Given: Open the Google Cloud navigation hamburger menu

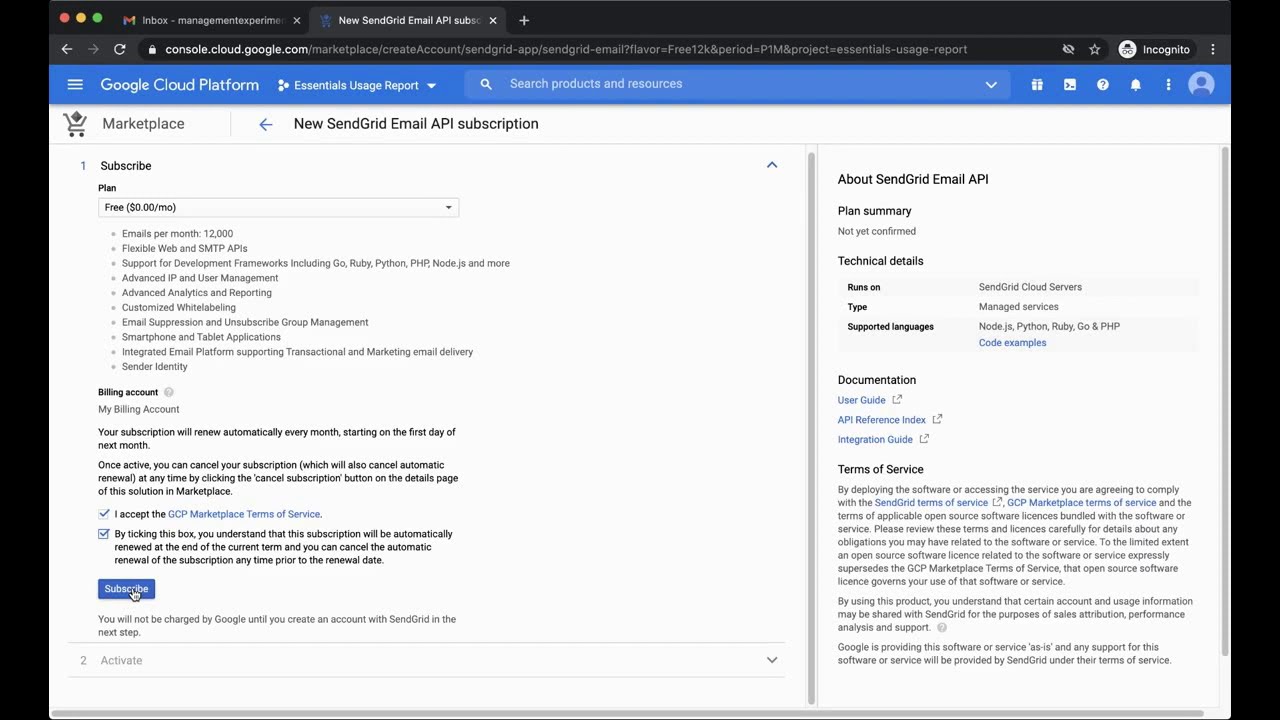Looking at the screenshot, I should 75,85.
